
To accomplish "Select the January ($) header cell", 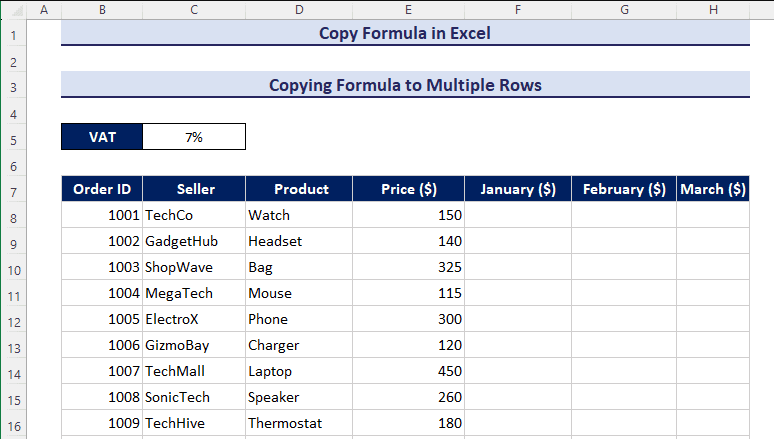I will click(518, 189).
